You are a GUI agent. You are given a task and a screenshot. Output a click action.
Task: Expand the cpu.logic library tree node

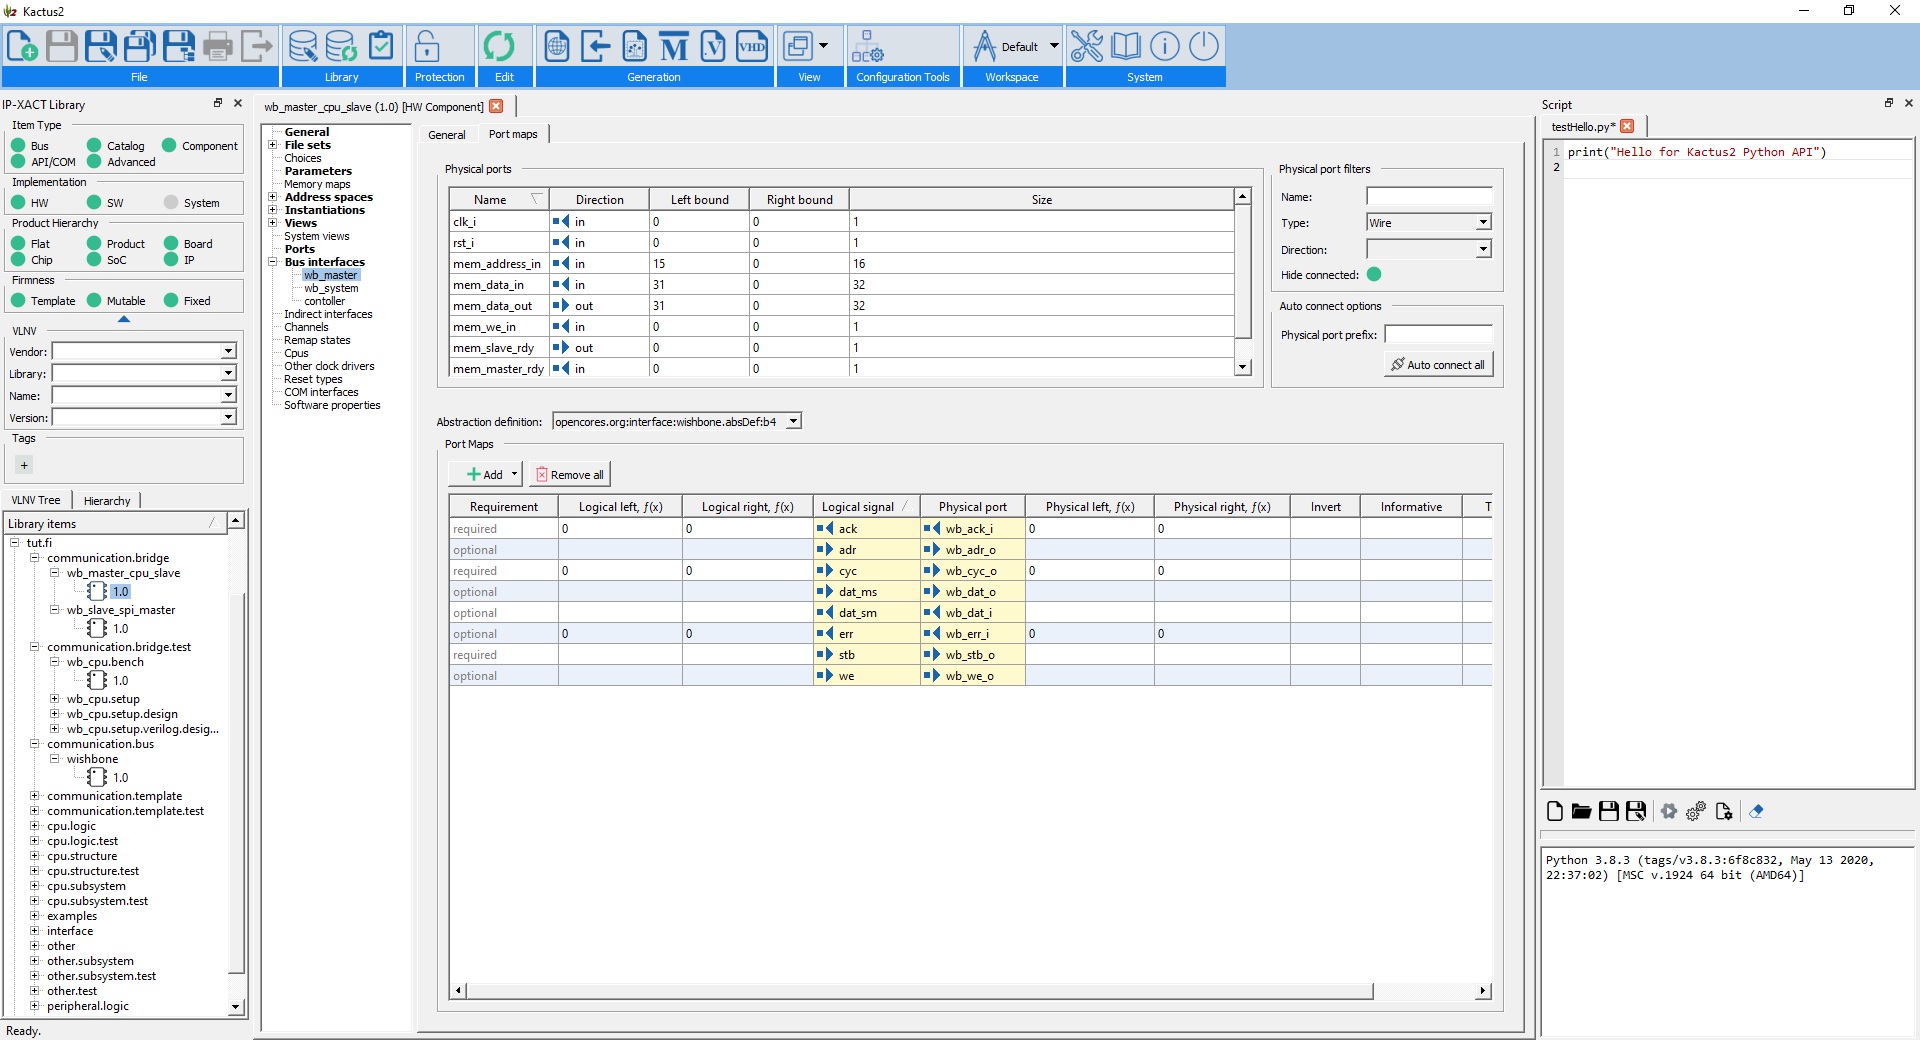(x=35, y=826)
